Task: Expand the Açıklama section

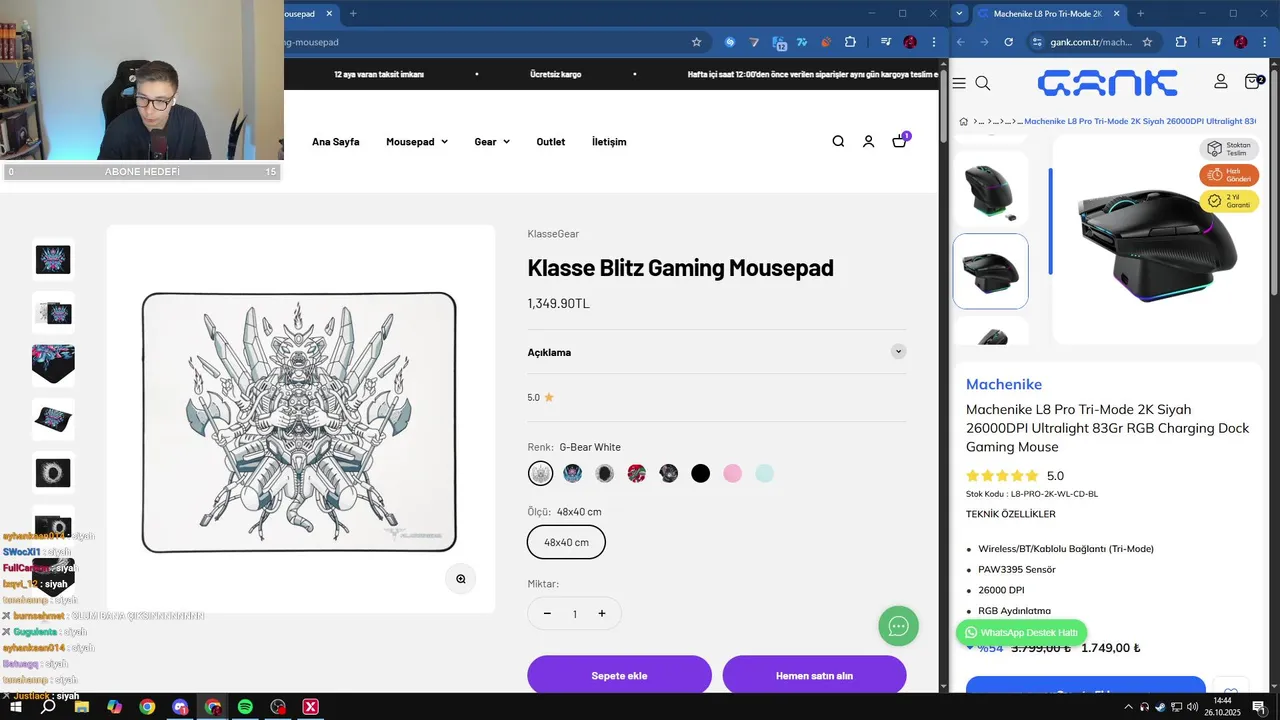Action: [717, 352]
